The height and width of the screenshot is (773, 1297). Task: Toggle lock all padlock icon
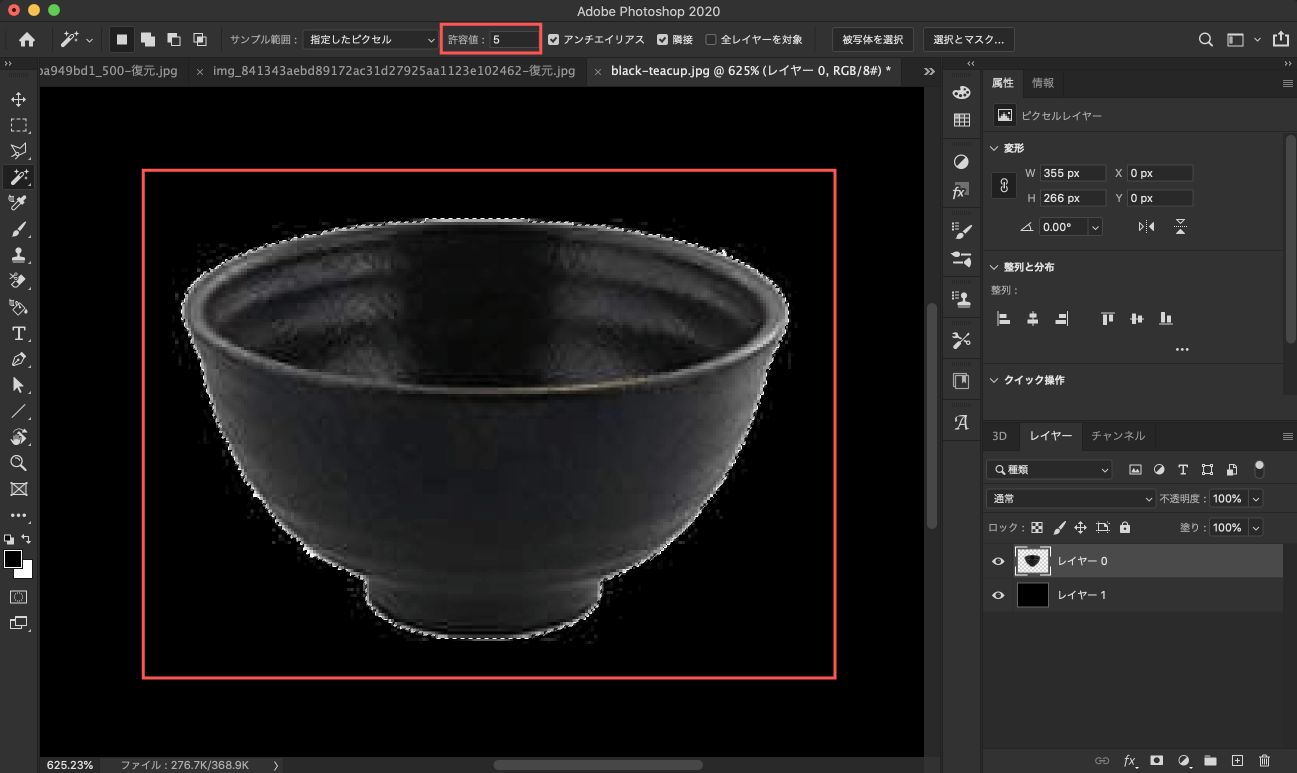1125,527
